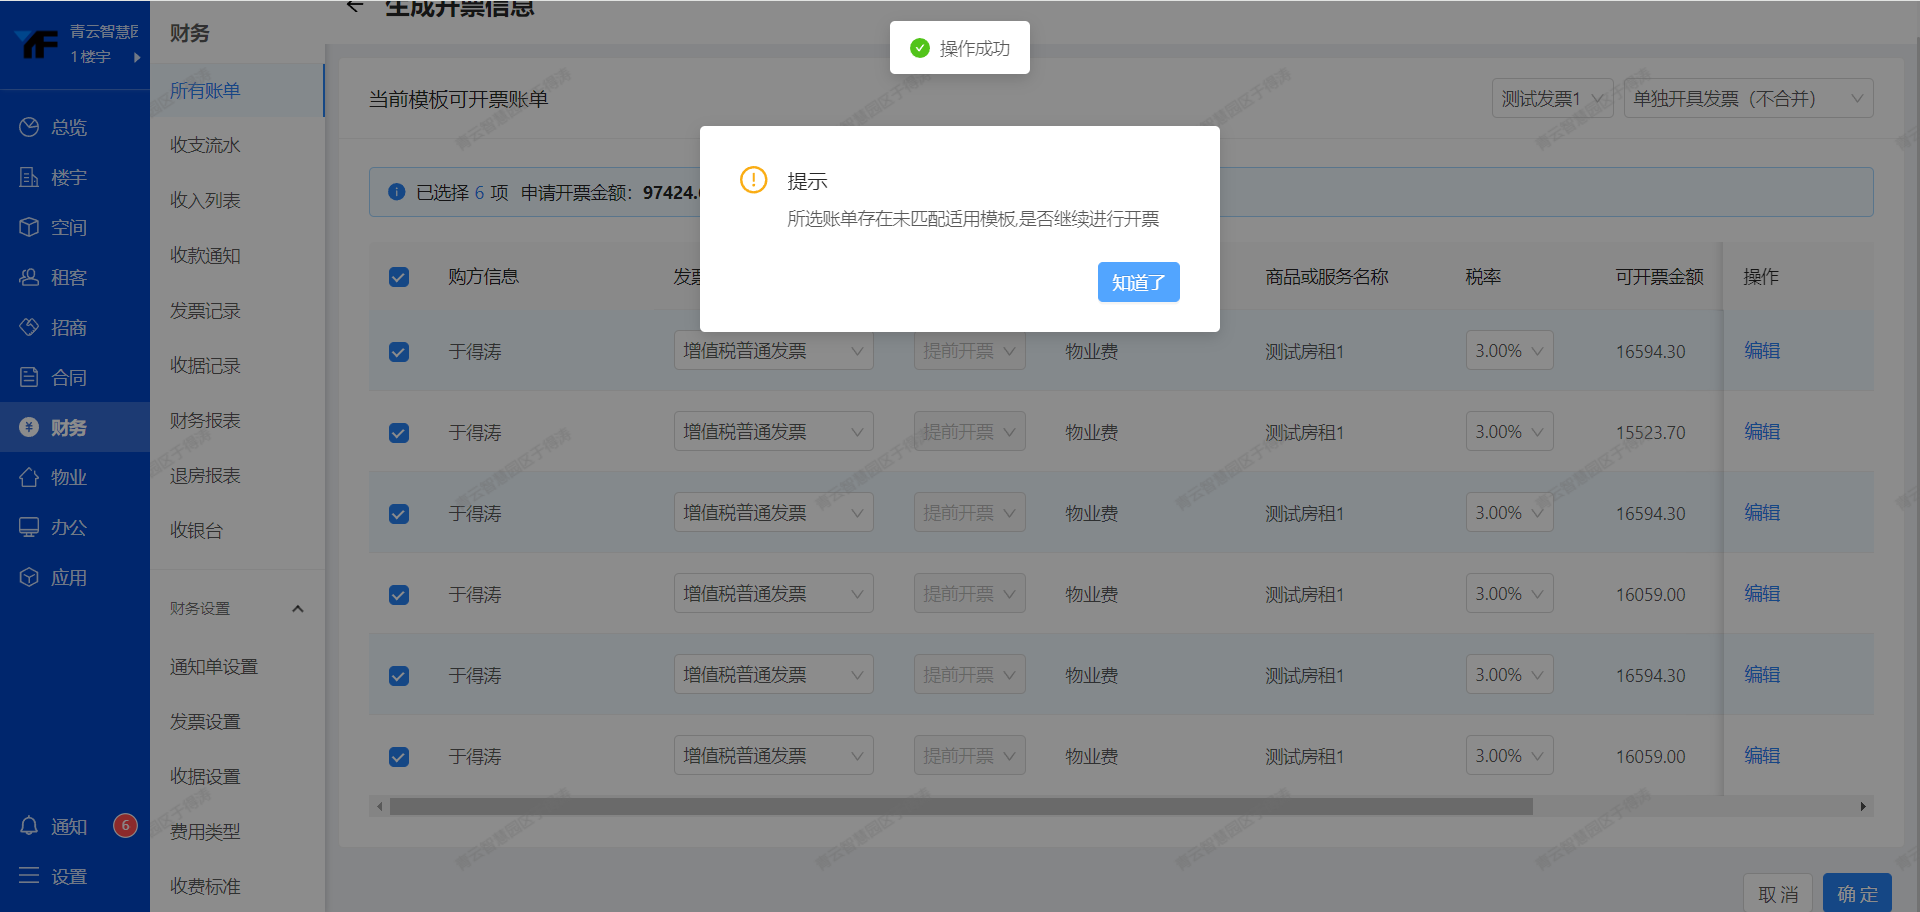Open the 招商 tag icon in sidebar
The image size is (1920, 912).
coord(29,327)
